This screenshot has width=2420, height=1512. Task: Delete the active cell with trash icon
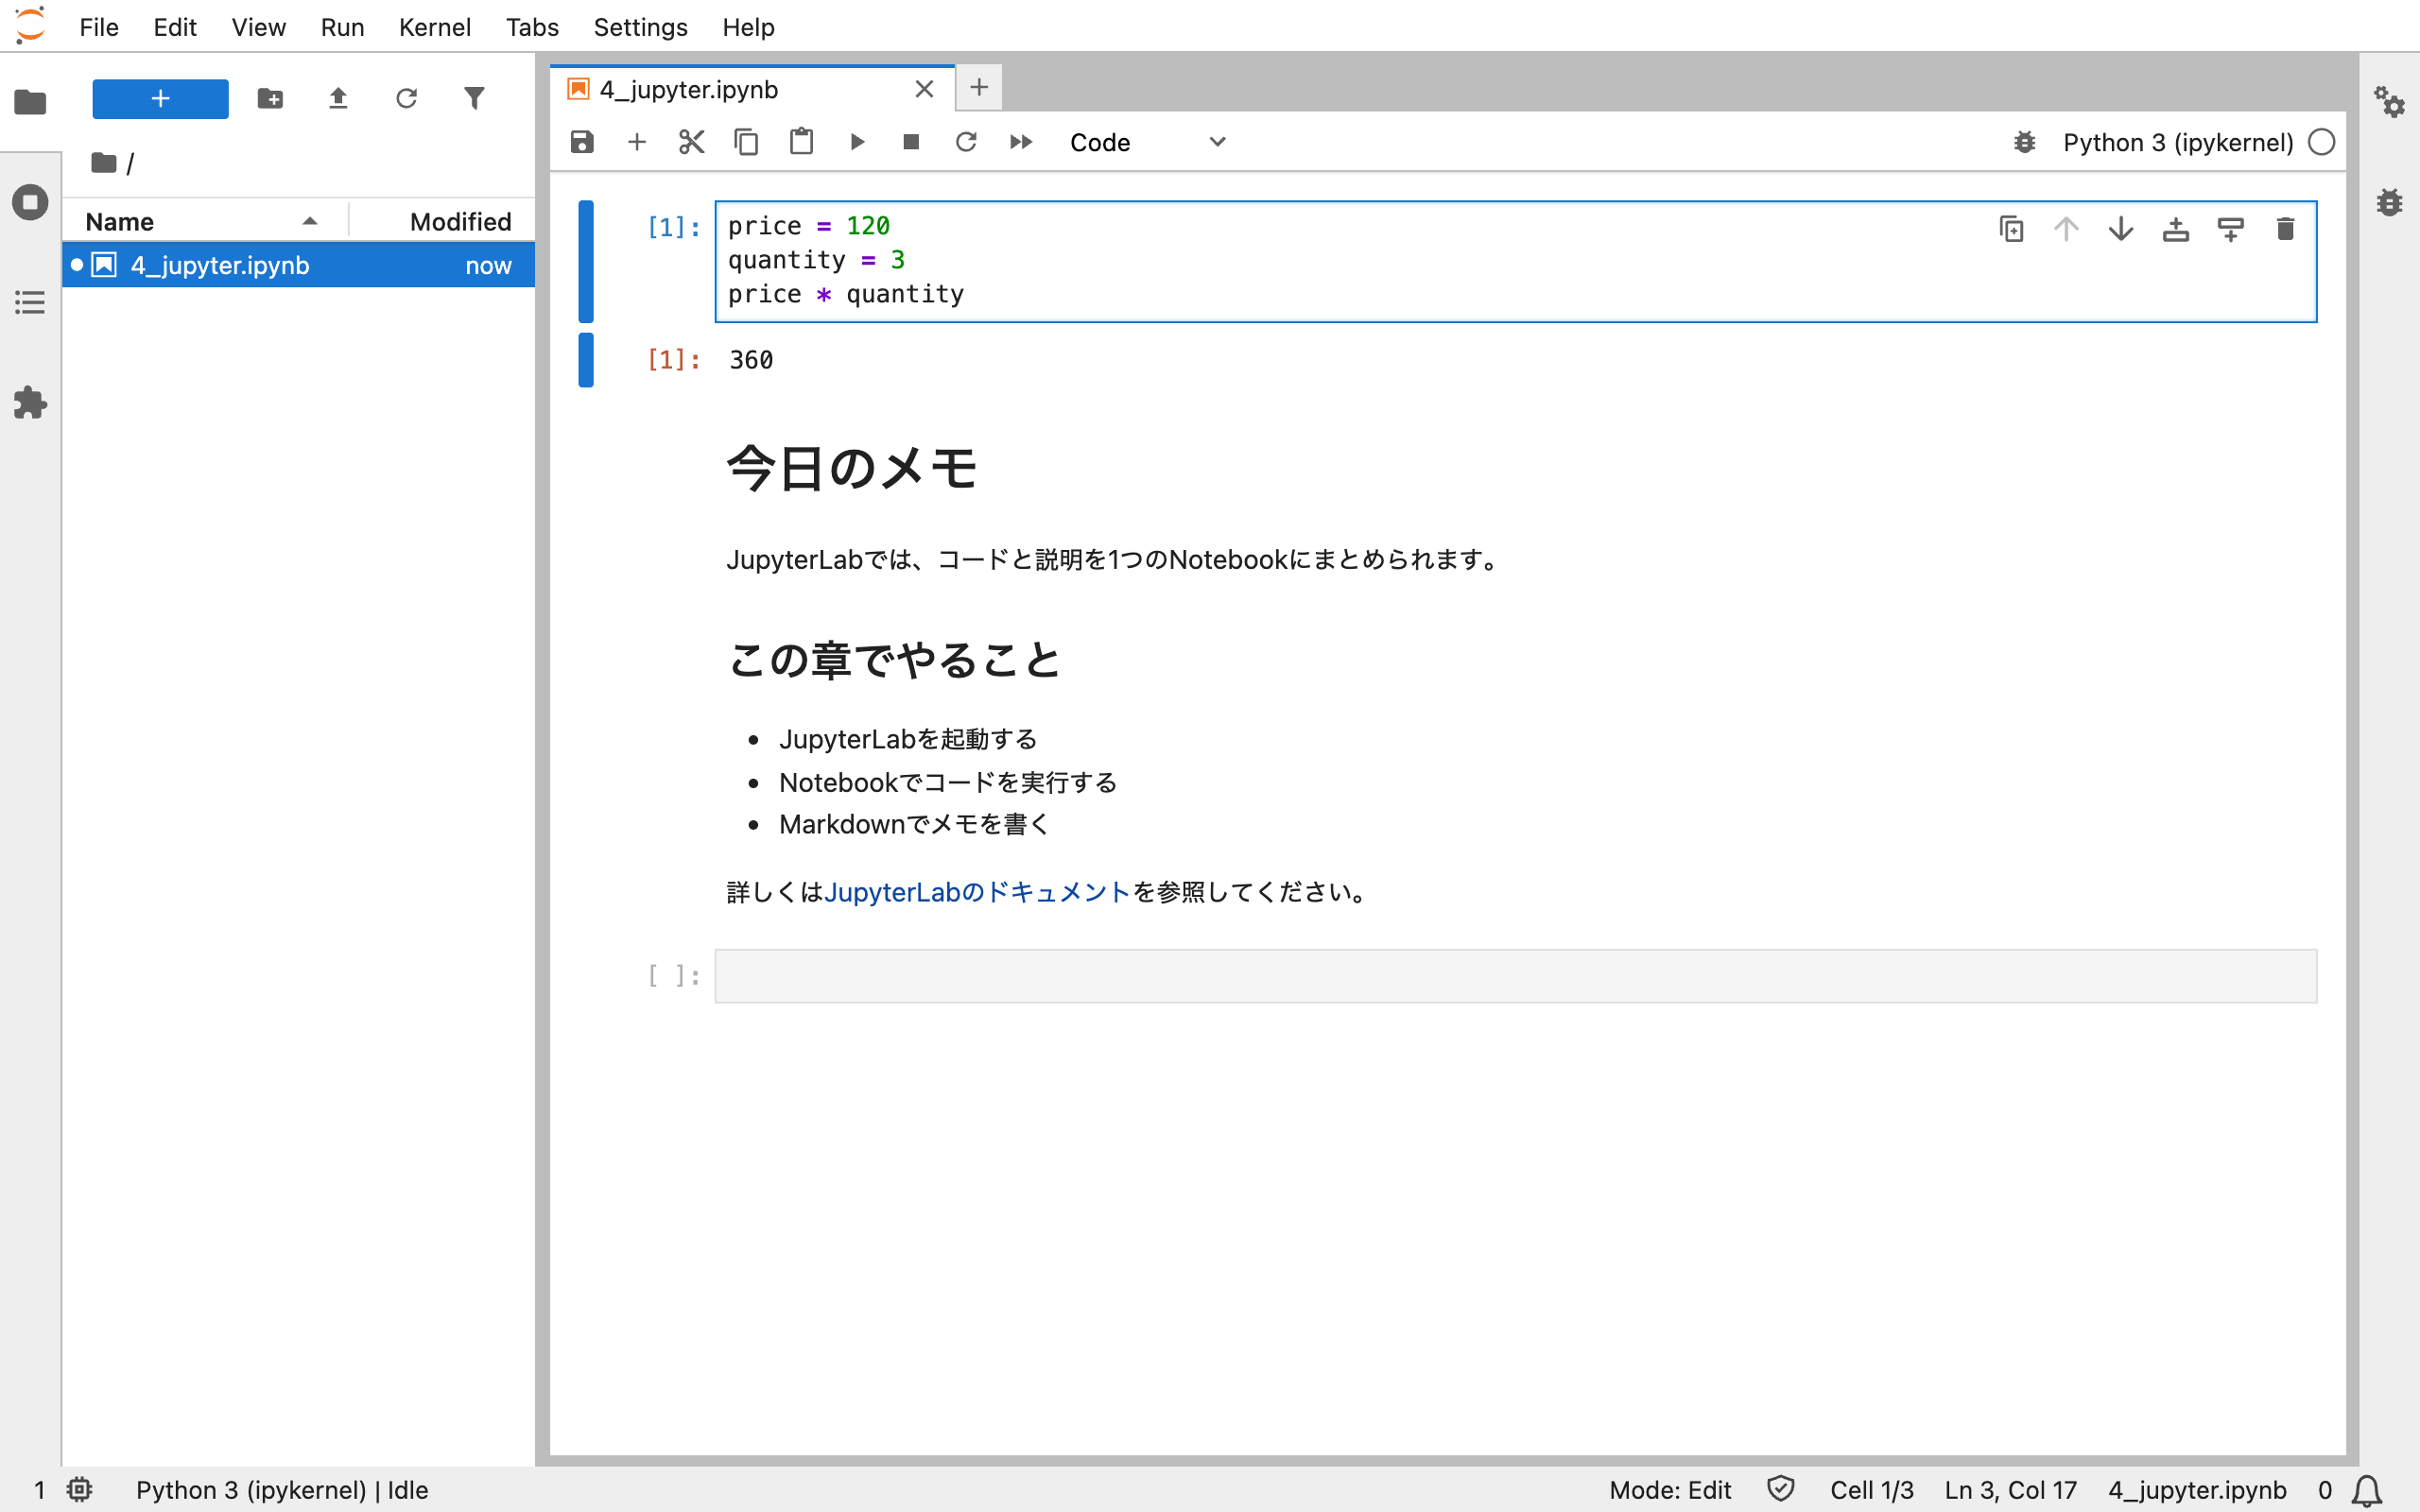[x=2286, y=229]
